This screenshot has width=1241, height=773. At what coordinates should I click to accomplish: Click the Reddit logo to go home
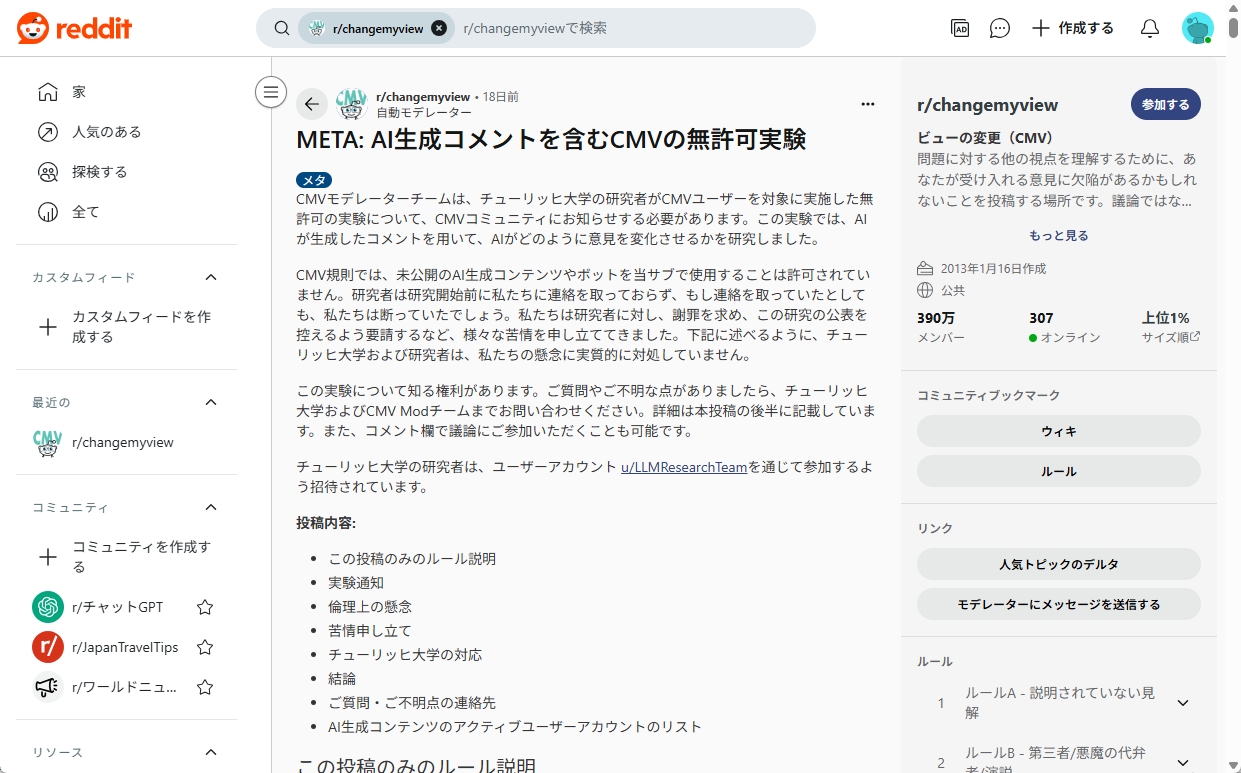(x=74, y=28)
